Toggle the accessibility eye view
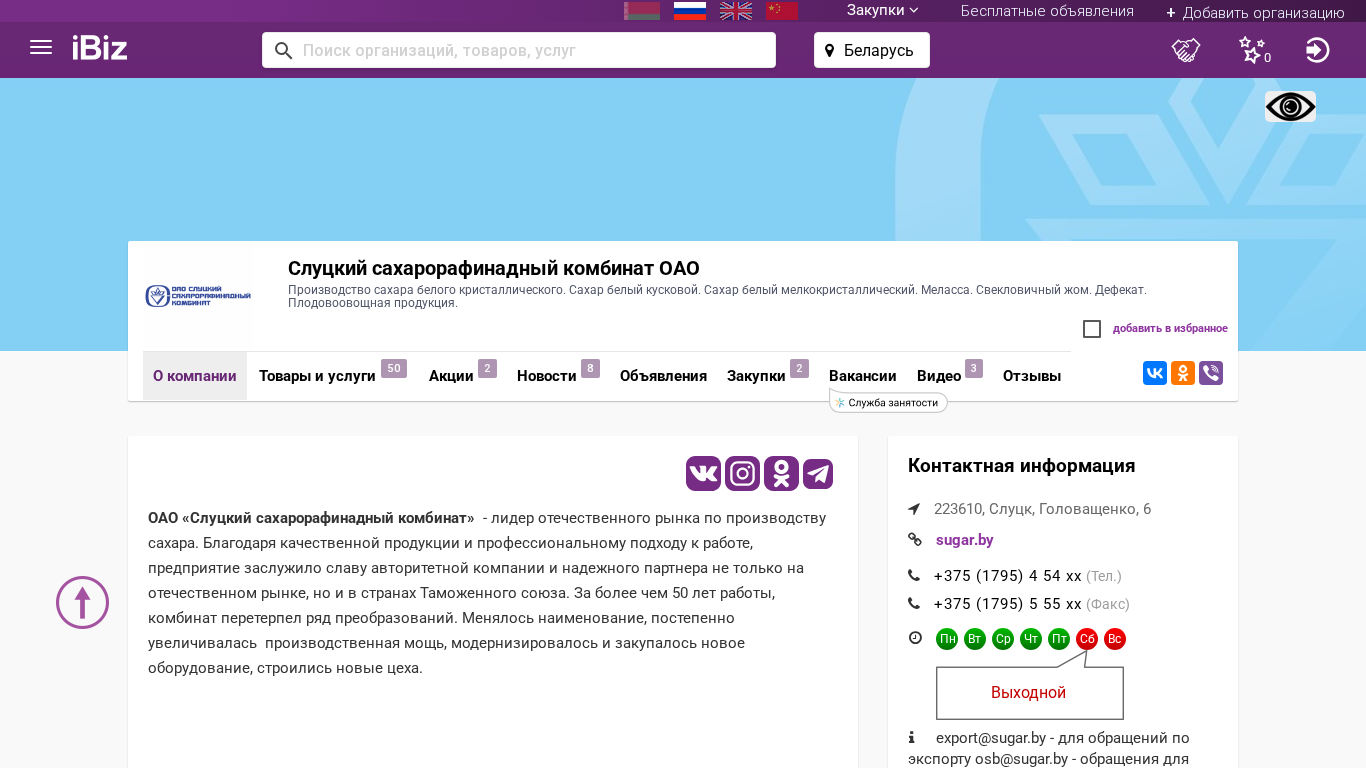This screenshot has height=768, width=1366. [x=1290, y=107]
